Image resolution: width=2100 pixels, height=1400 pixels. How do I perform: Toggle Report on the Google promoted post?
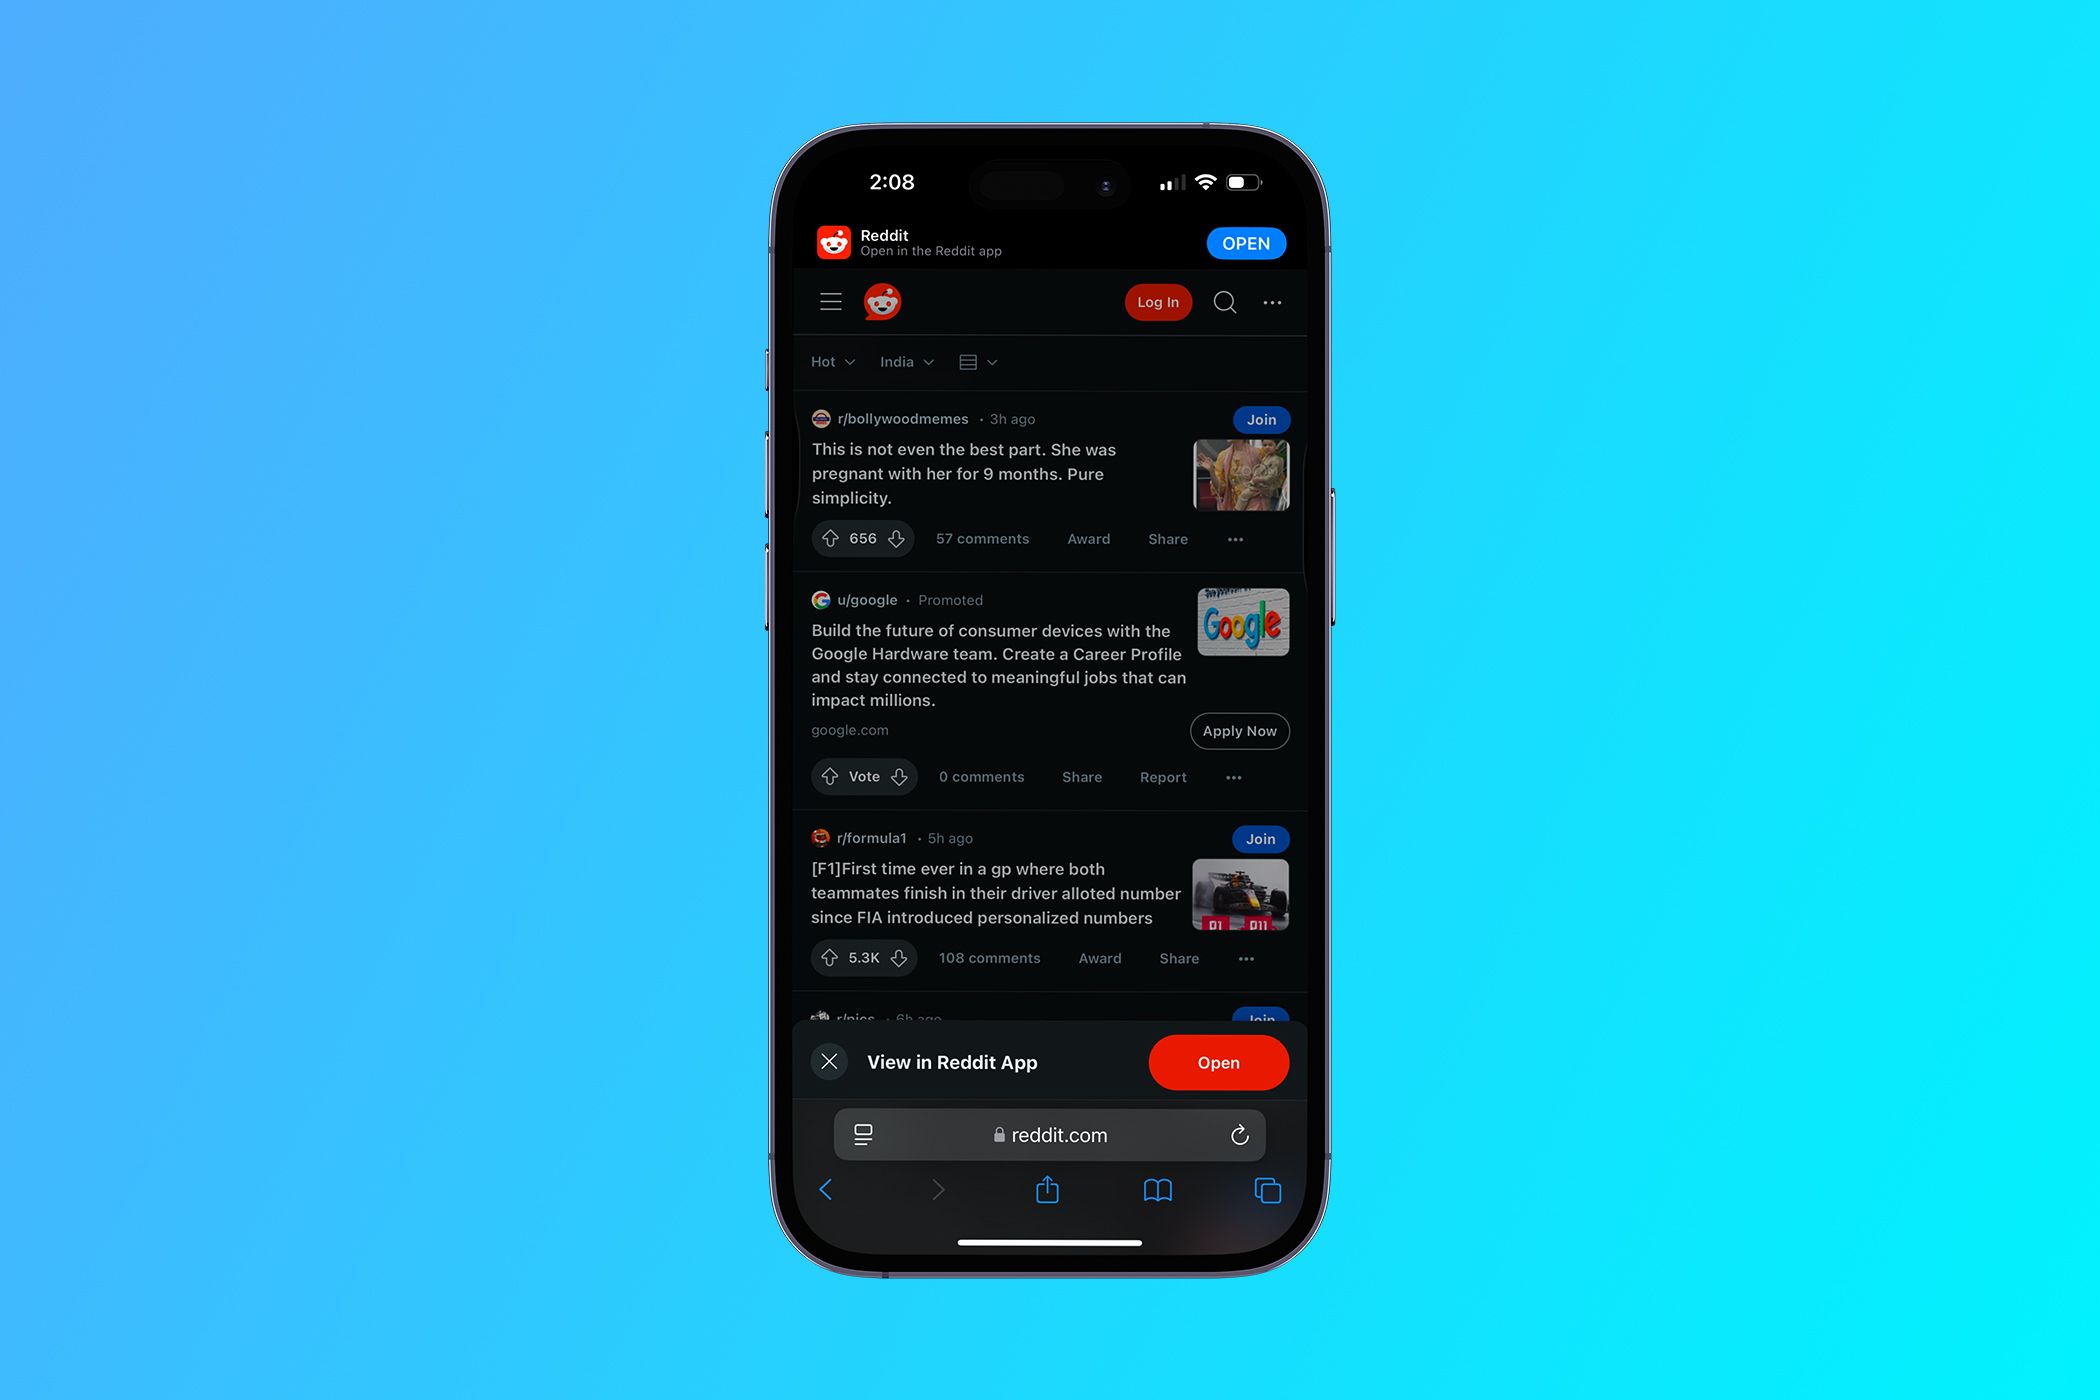[1161, 775]
